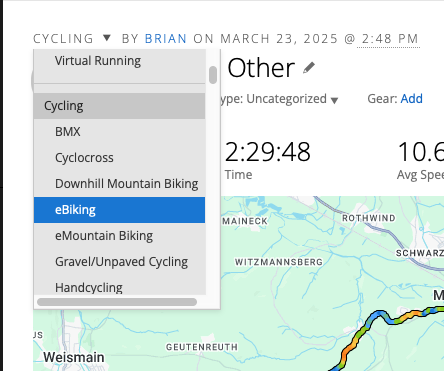Choose eMountain Biking option
The image size is (444, 371).
[119, 236]
